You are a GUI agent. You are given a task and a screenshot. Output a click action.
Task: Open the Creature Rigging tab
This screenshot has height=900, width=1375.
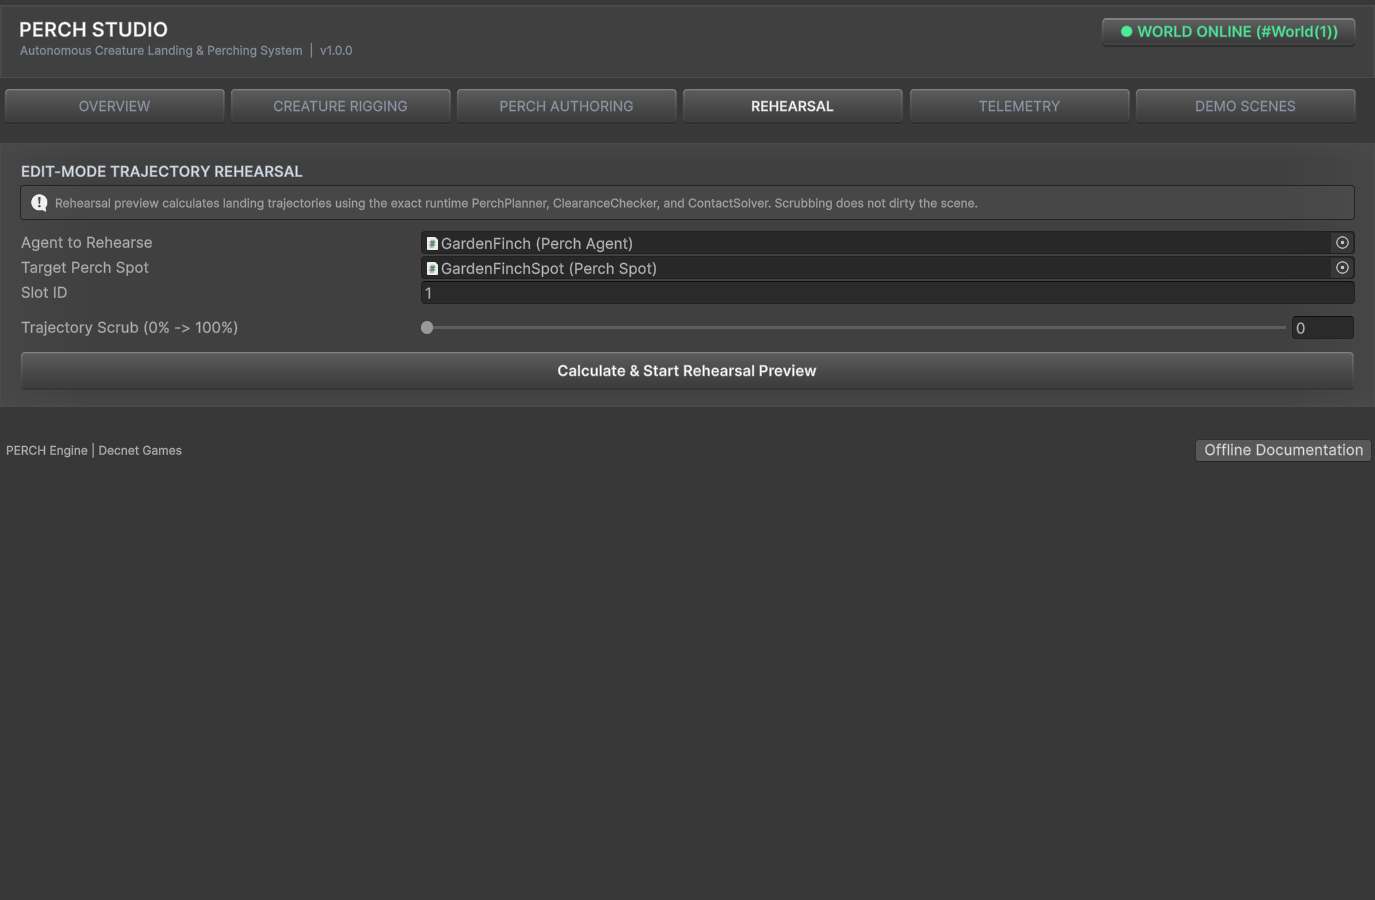tap(341, 106)
